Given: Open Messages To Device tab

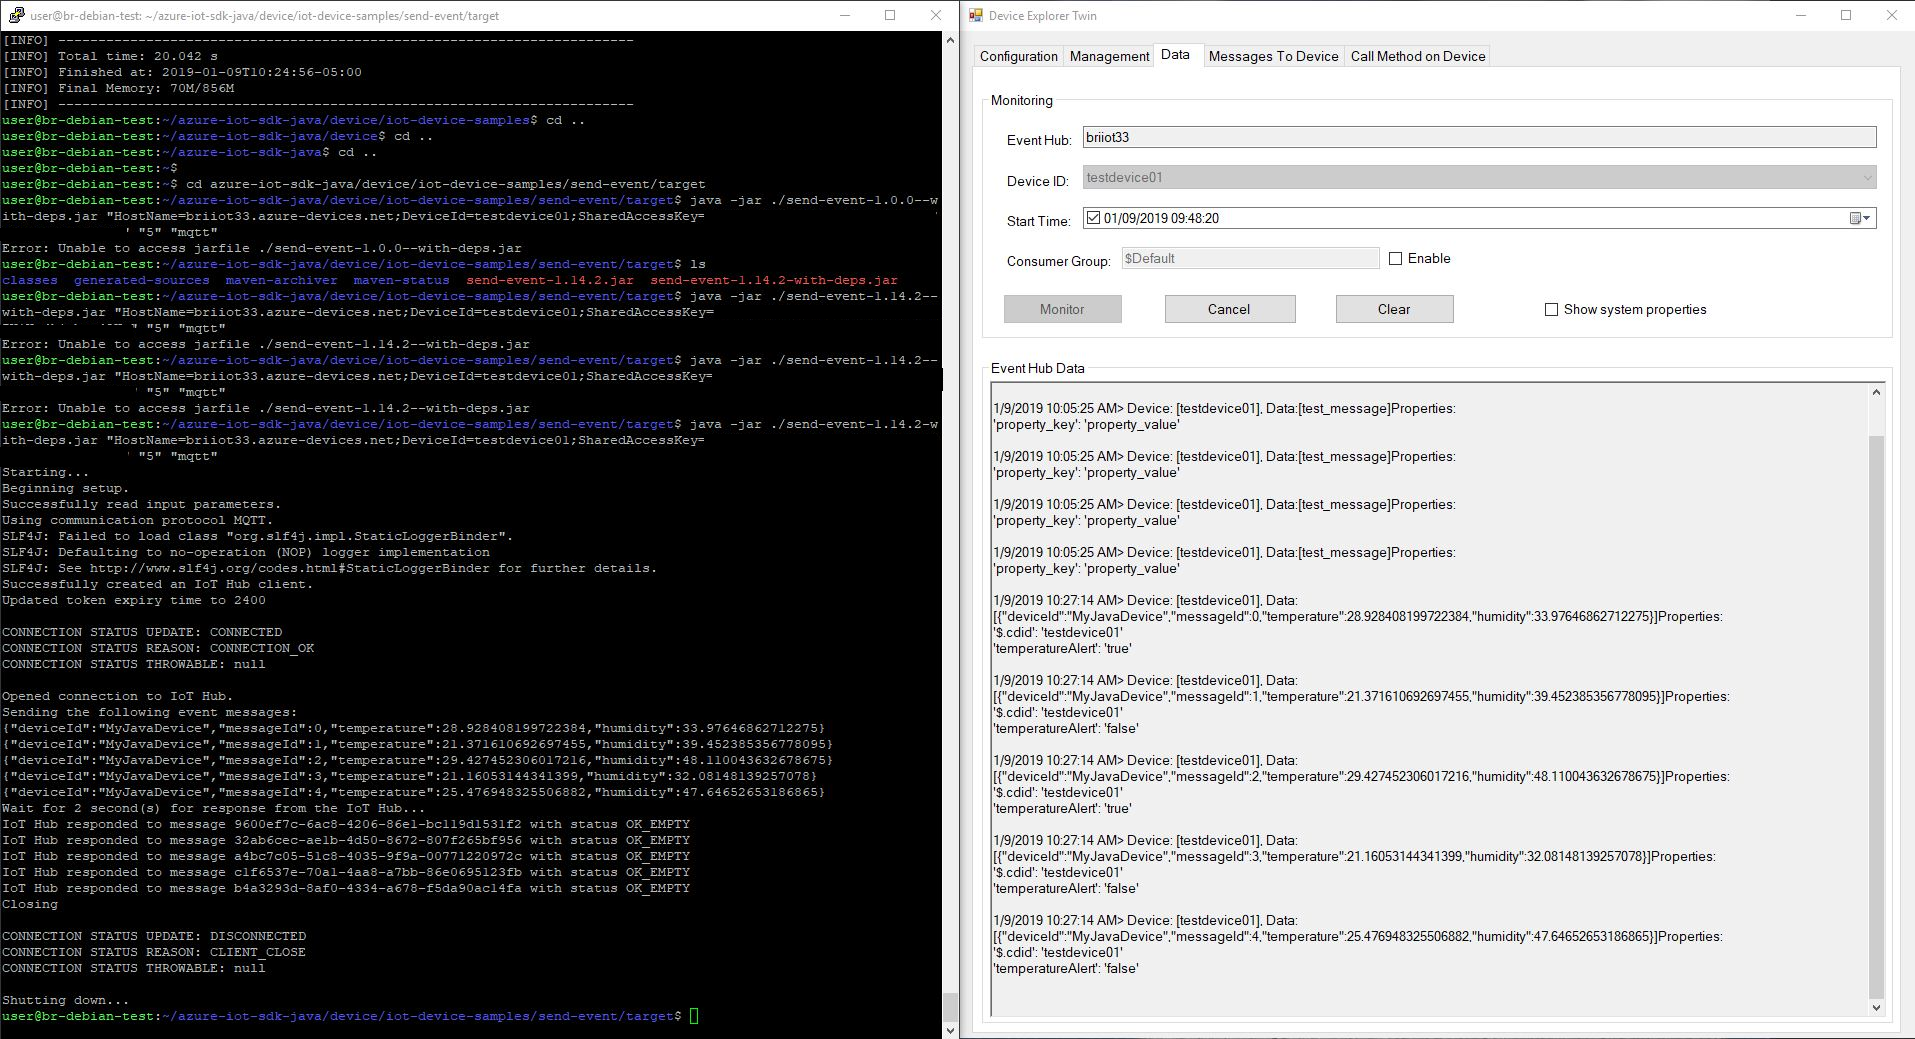Looking at the screenshot, I should [x=1273, y=56].
